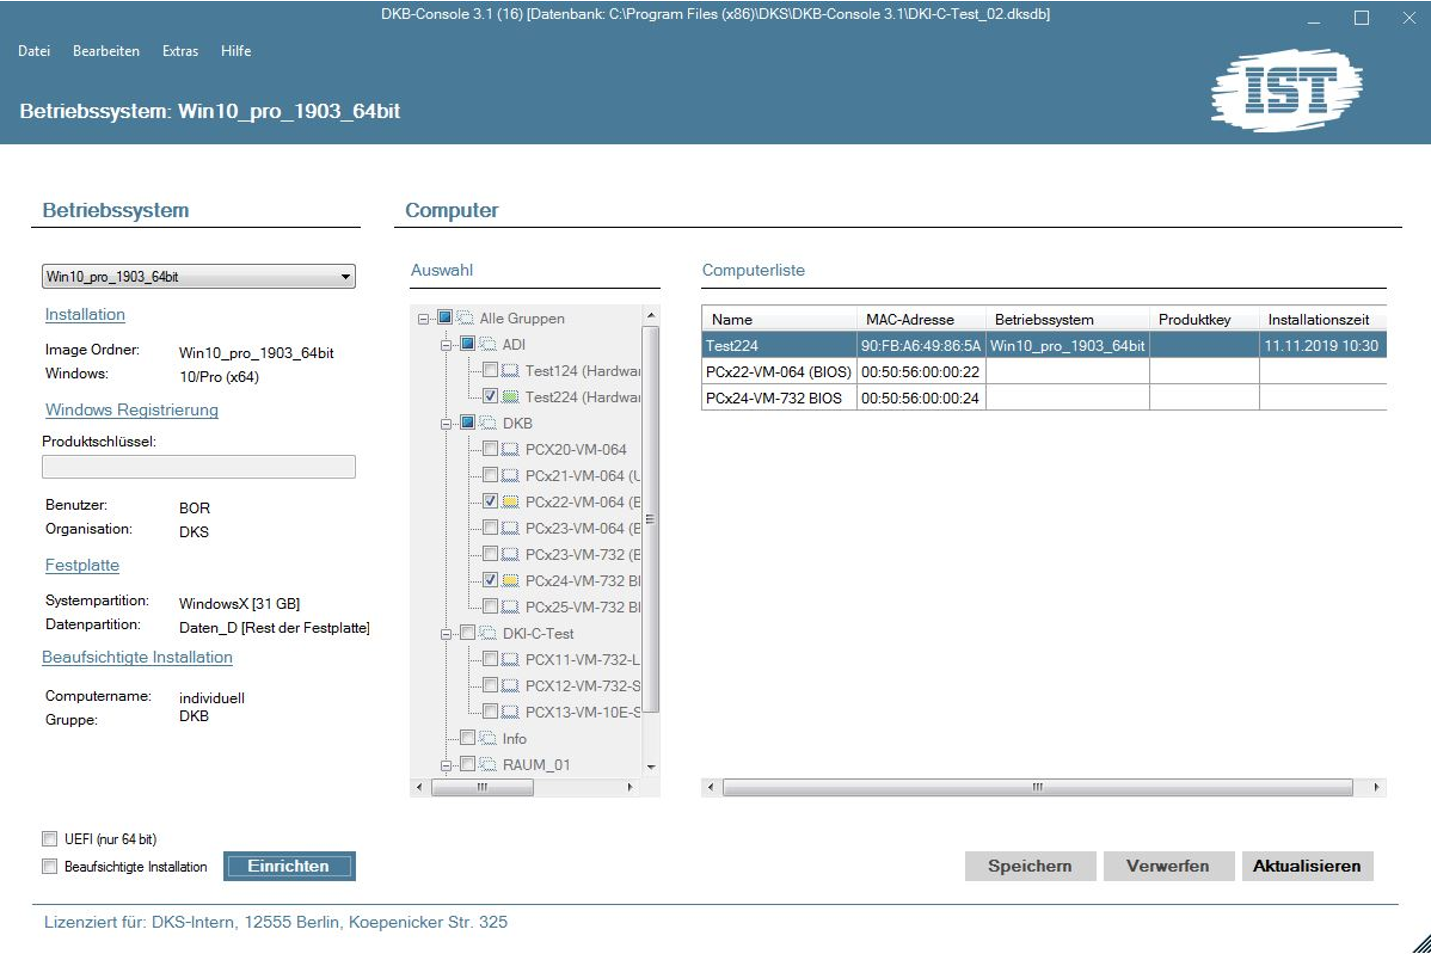The height and width of the screenshot is (955, 1433).
Task: Click the computer icon beside PCX20-VM-064
Action: [x=510, y=450]
